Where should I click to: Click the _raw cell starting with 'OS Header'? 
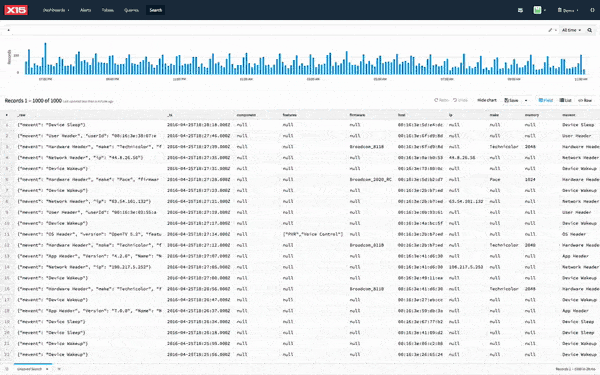point(90,234)
